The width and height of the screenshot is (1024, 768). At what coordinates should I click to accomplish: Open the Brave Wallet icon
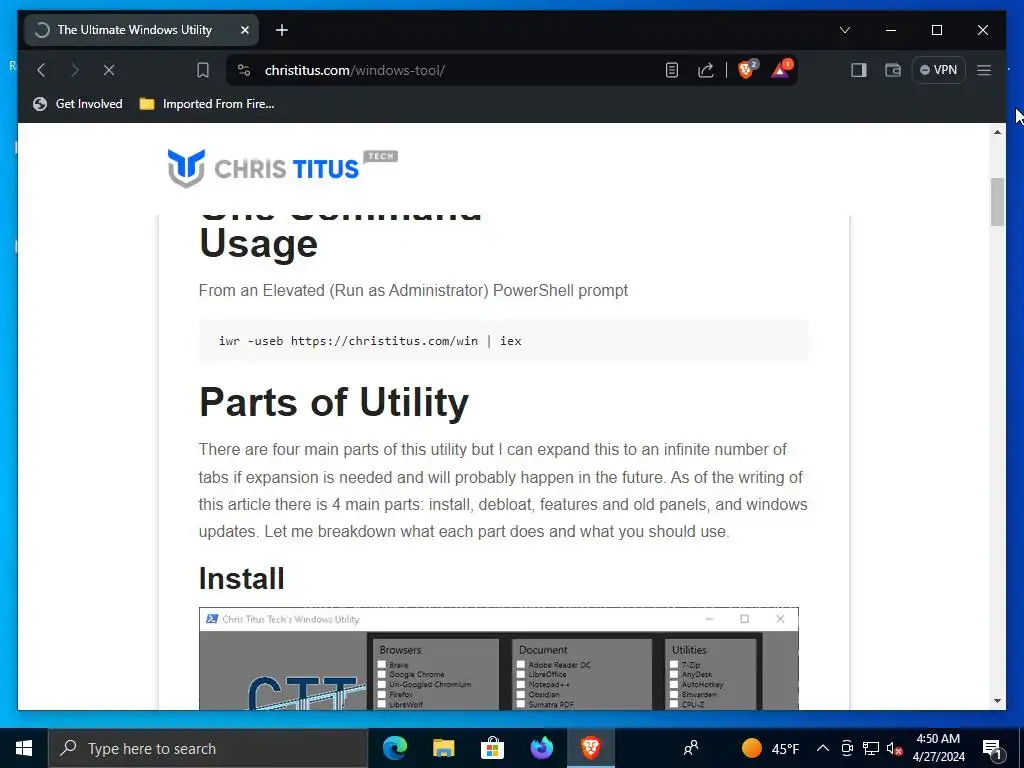[x=892, y=70]
